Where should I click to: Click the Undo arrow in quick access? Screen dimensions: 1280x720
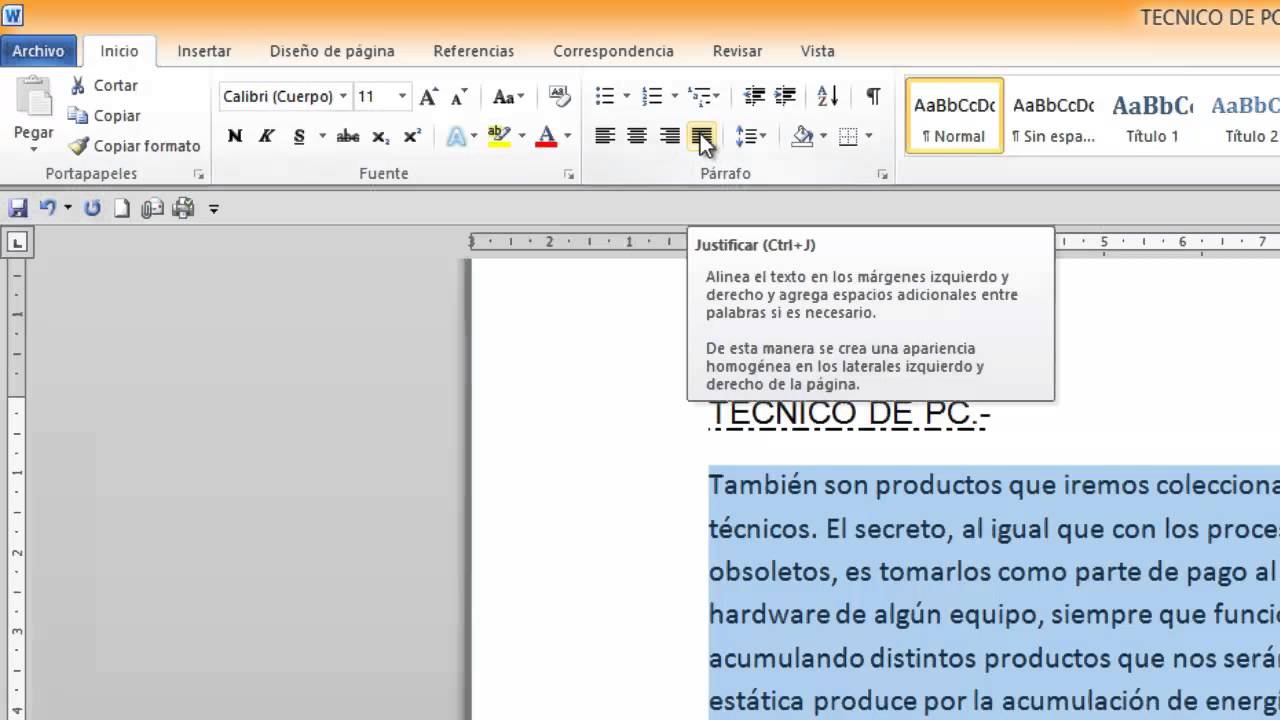point(47,208)
